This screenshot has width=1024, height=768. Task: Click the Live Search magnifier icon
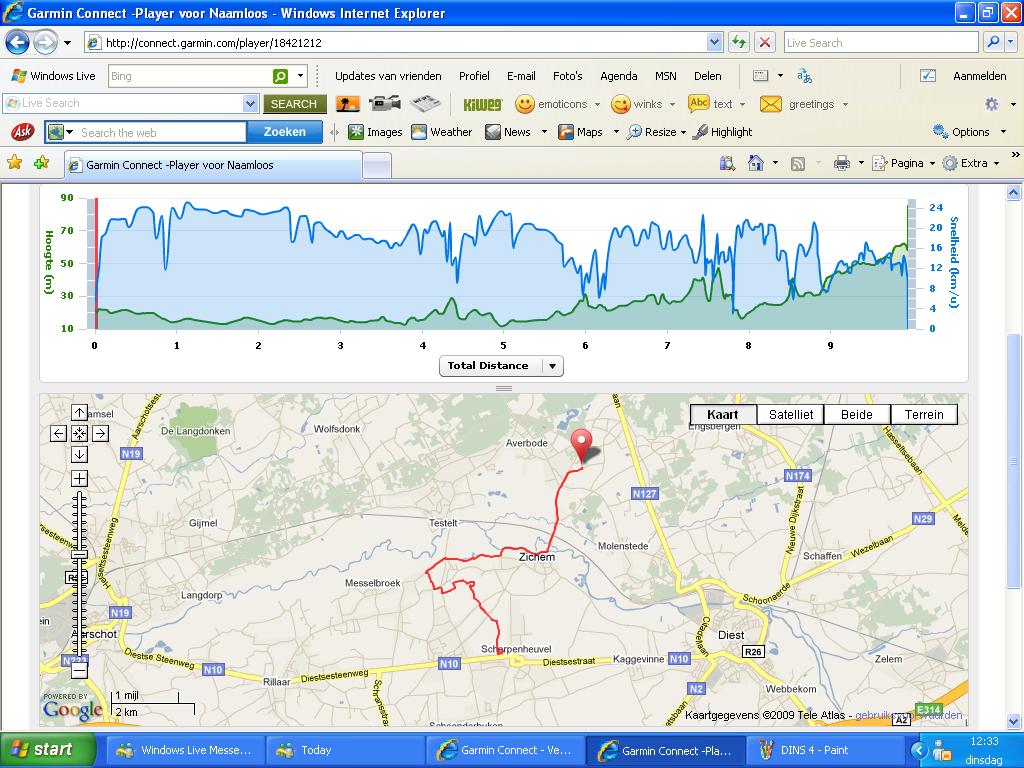pyautogui.click(x=993, y=42)
